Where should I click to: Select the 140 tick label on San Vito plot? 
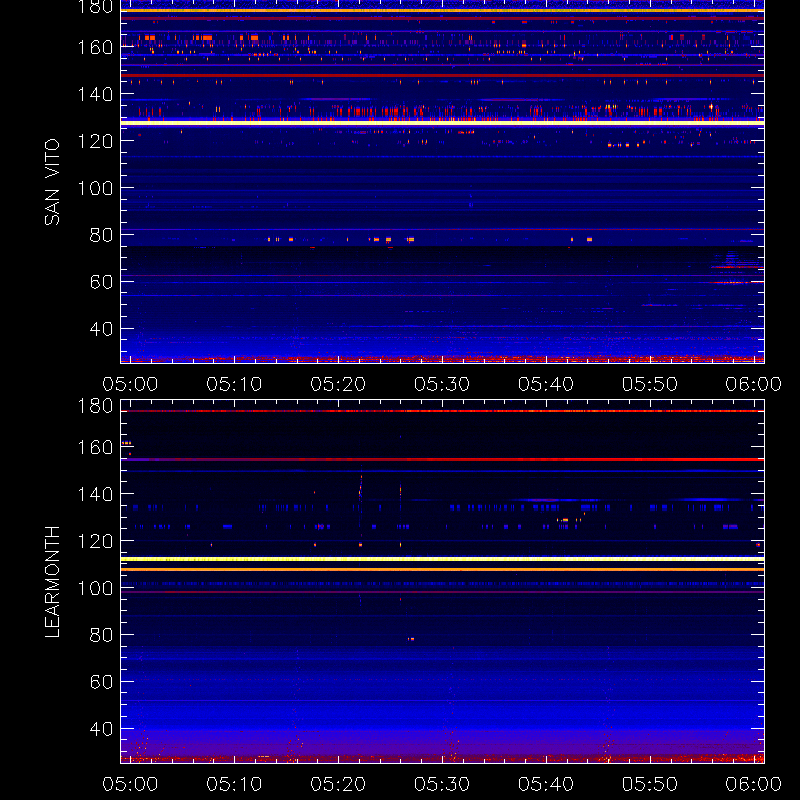click(95, 94)
